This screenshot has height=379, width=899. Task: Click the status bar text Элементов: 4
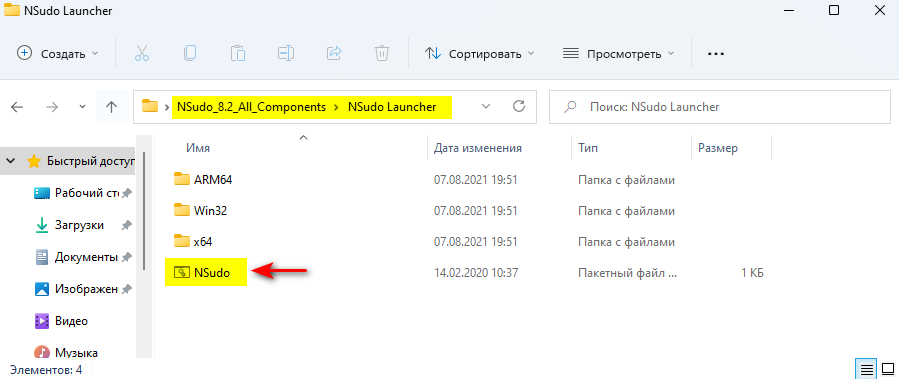[x=46, y=369]
